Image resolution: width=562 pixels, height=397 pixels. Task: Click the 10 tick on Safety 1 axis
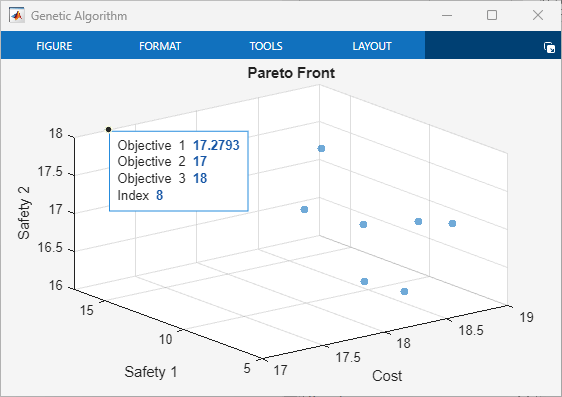coord(165,339)
